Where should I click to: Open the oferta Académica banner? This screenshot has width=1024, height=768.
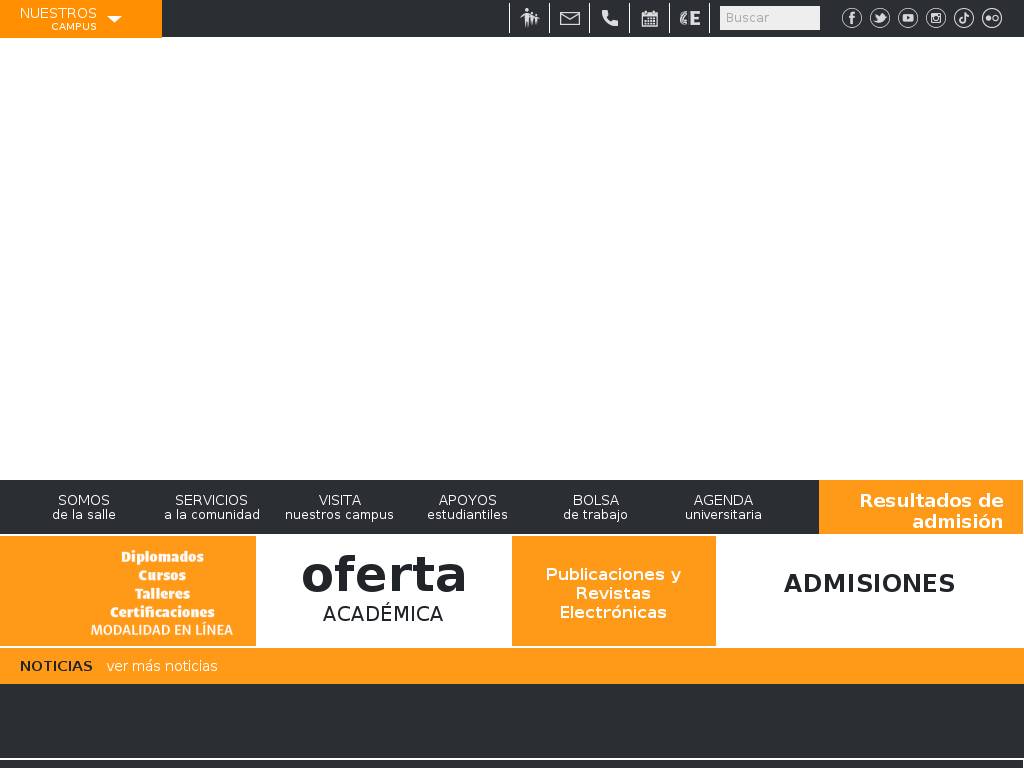click(x=383, y=590)
